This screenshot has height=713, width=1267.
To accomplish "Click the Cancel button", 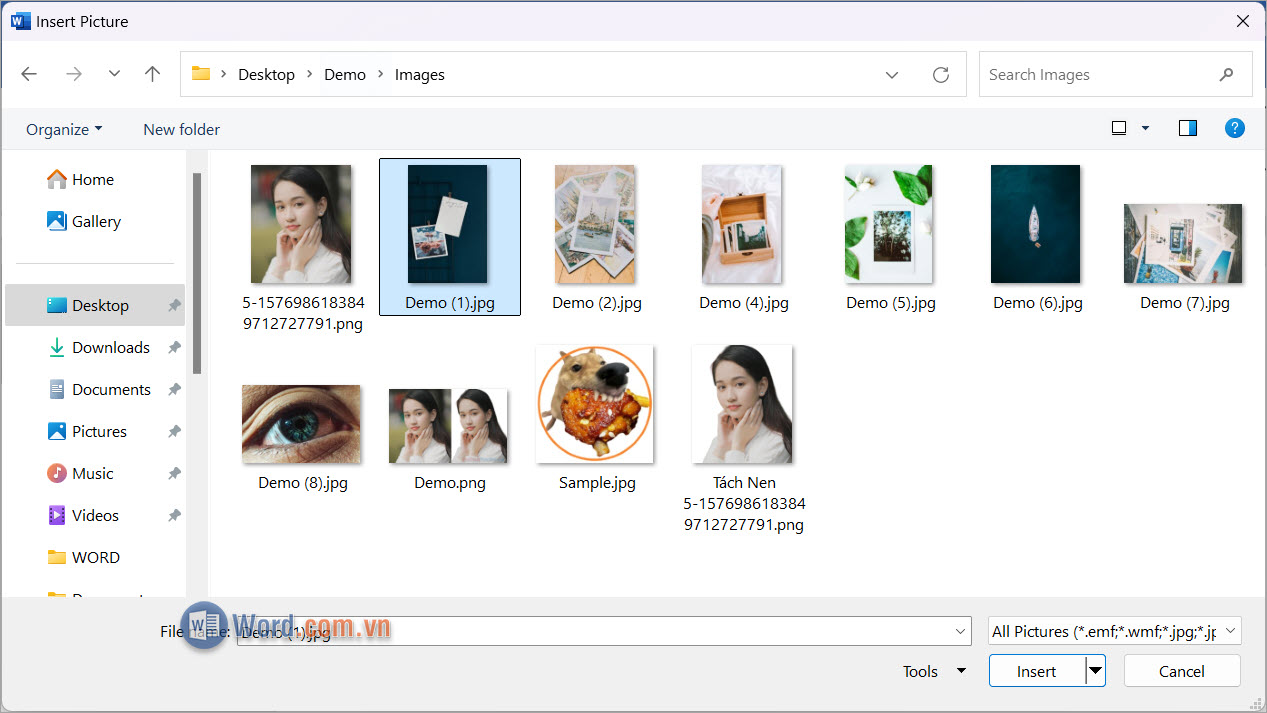I will click(x=1182, y=671).
